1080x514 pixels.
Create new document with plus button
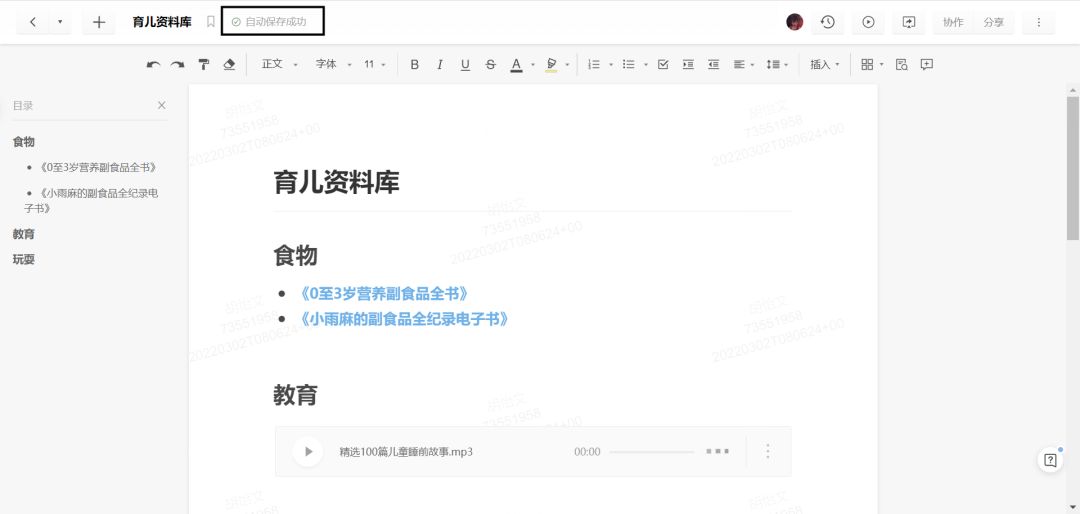point(98,22)
